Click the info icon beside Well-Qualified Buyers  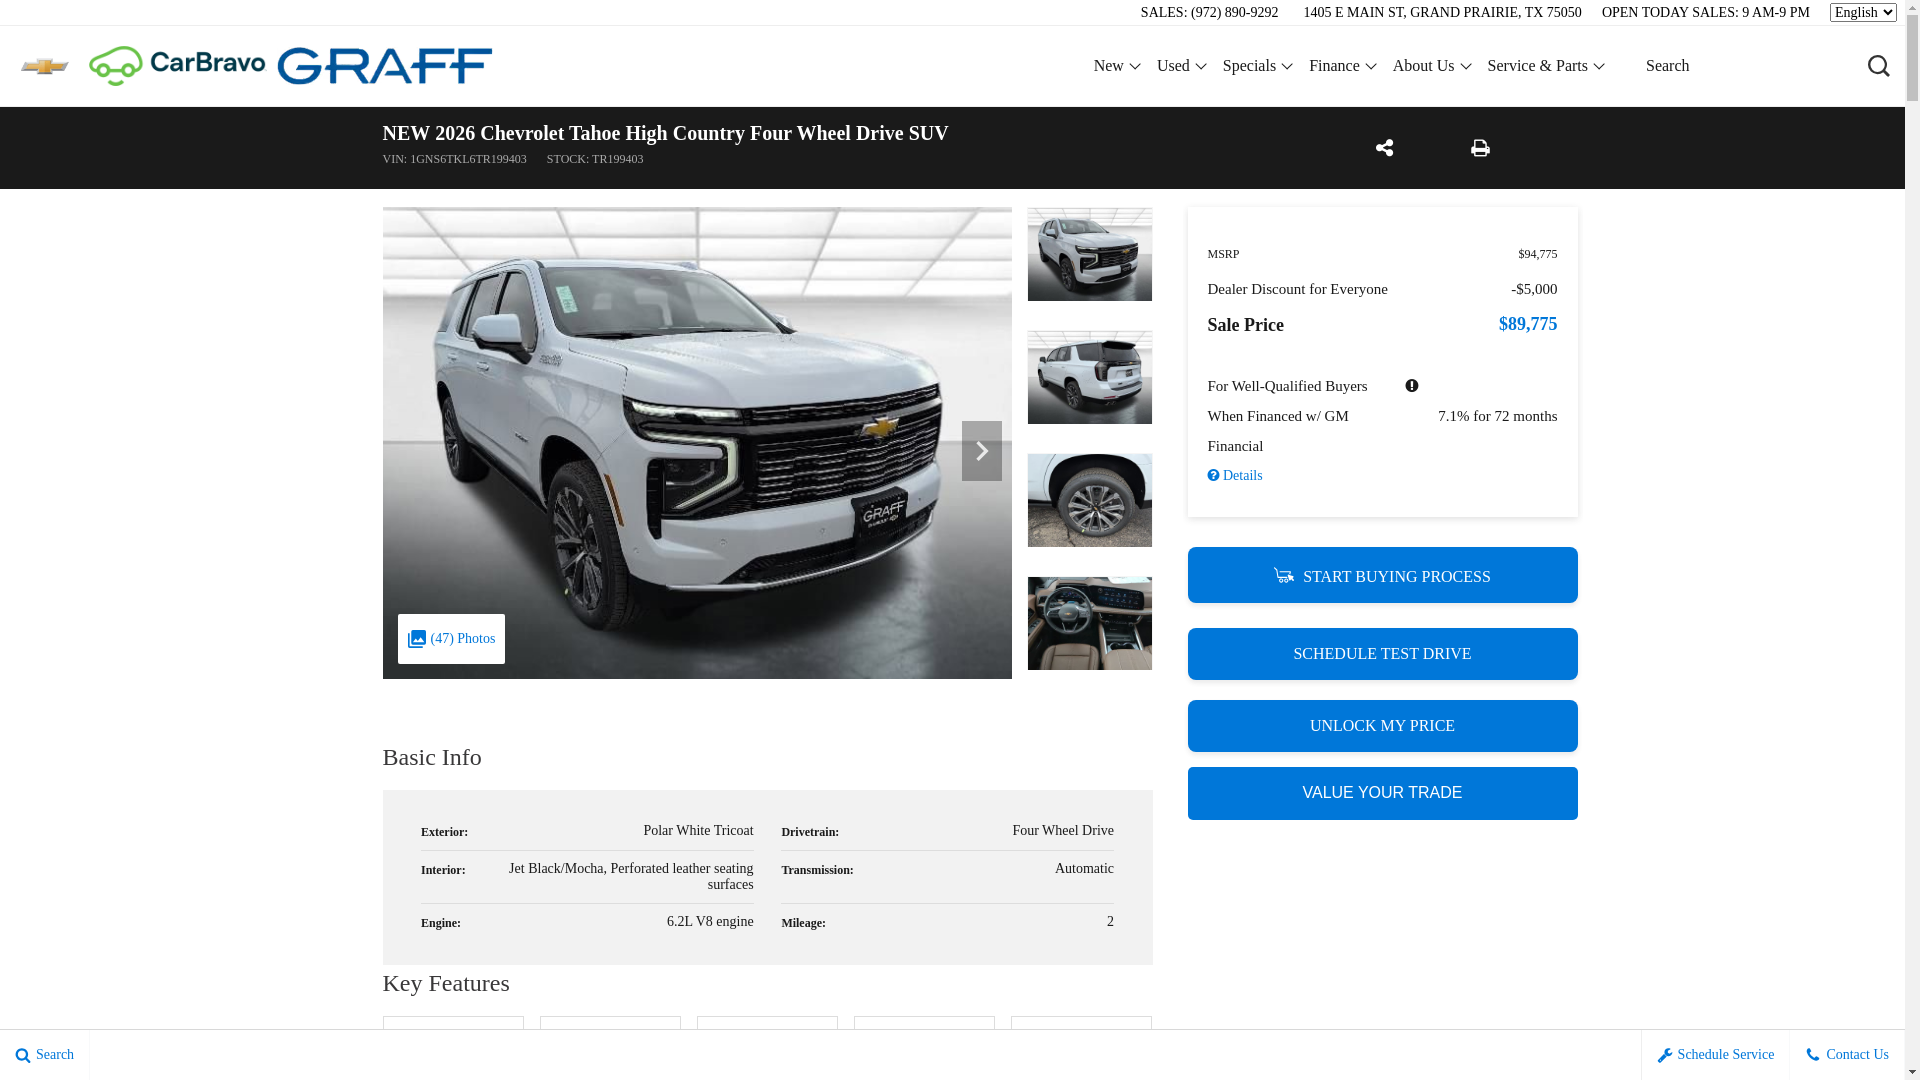click(1412, 386)
